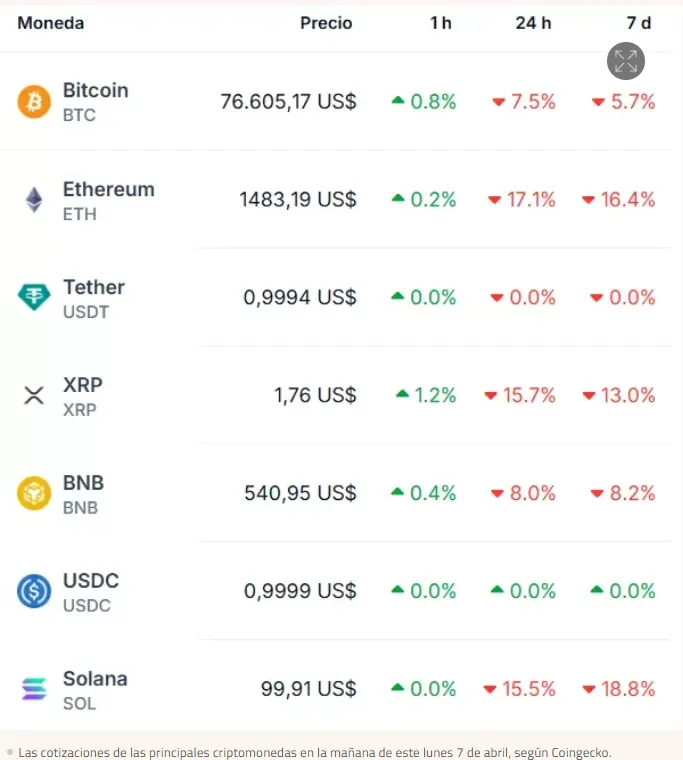
Task: Expand image with the fullscreen icon
Action: pyautogui.click(x=626, y=61)
